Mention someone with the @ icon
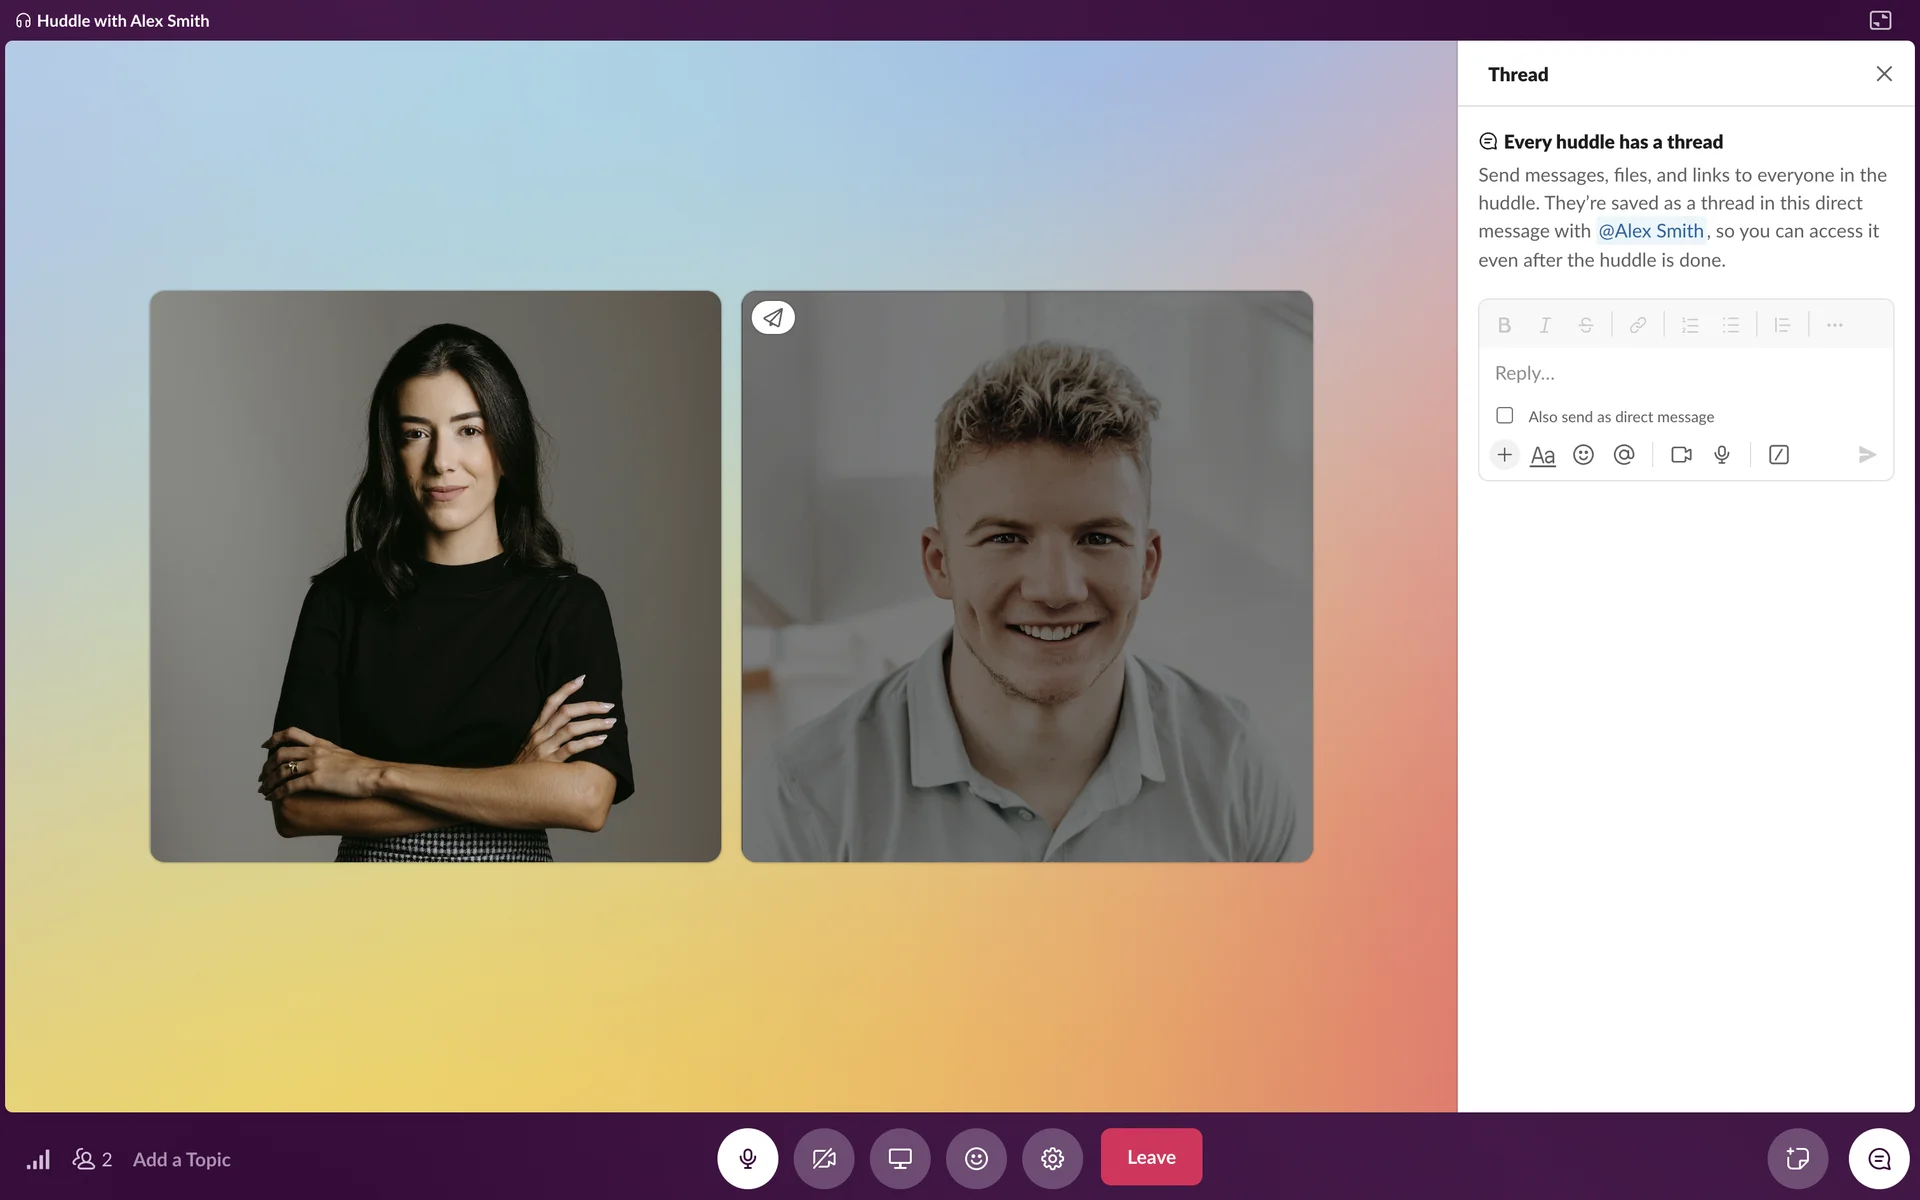Screen dimensions: 1920x1200 (1624, 455)
